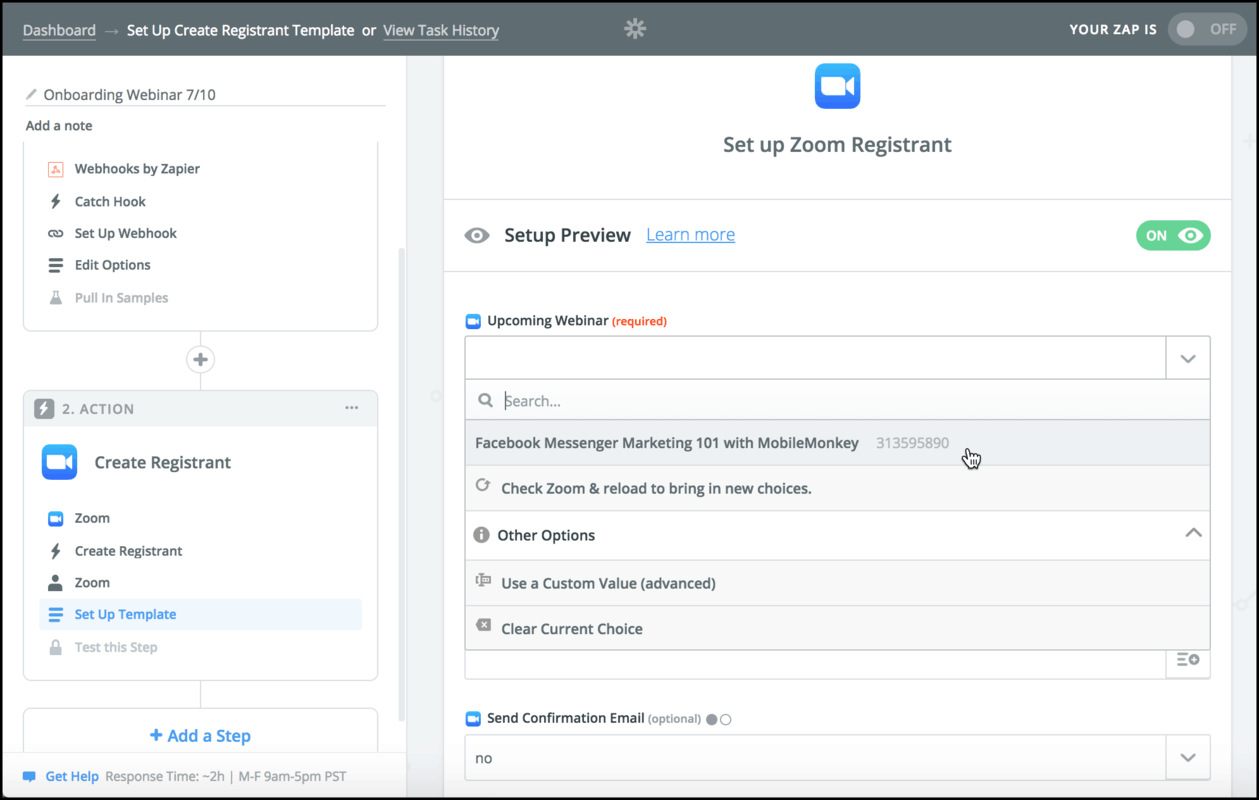Select Catch Hook in trigger step
Image resolution: width=1259 pixels, height=800 pixels.
[x=110, y=201]
